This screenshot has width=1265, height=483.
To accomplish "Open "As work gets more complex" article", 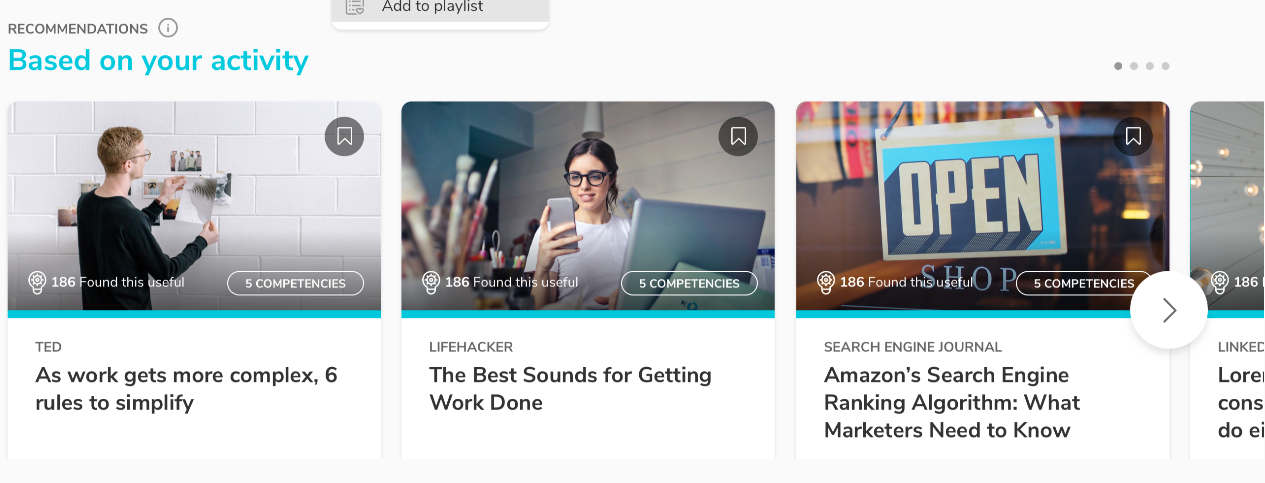I will (x=186, y=389).
